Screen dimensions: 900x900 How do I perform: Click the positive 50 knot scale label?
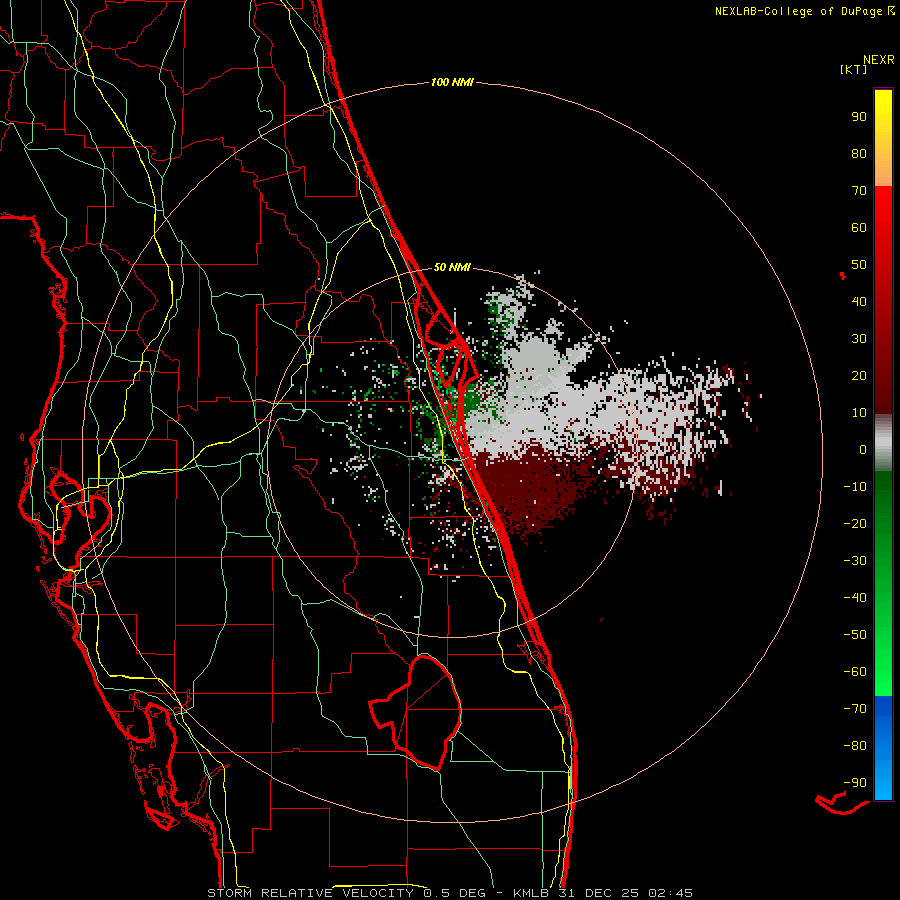pos(859,265)
